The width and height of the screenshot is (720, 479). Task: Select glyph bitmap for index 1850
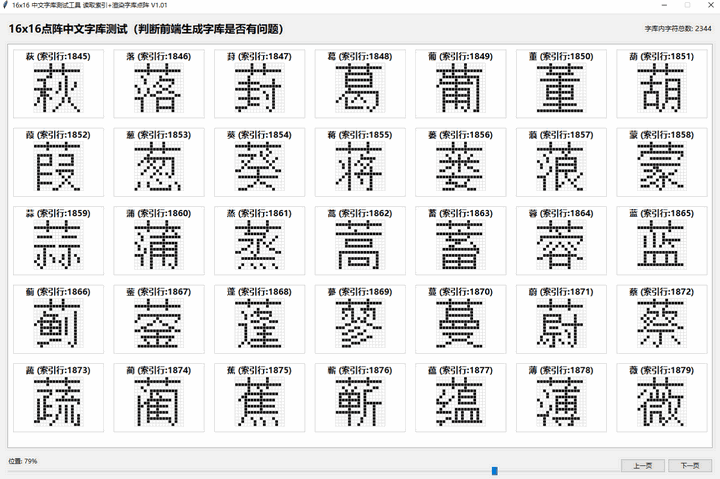(561, 89)
